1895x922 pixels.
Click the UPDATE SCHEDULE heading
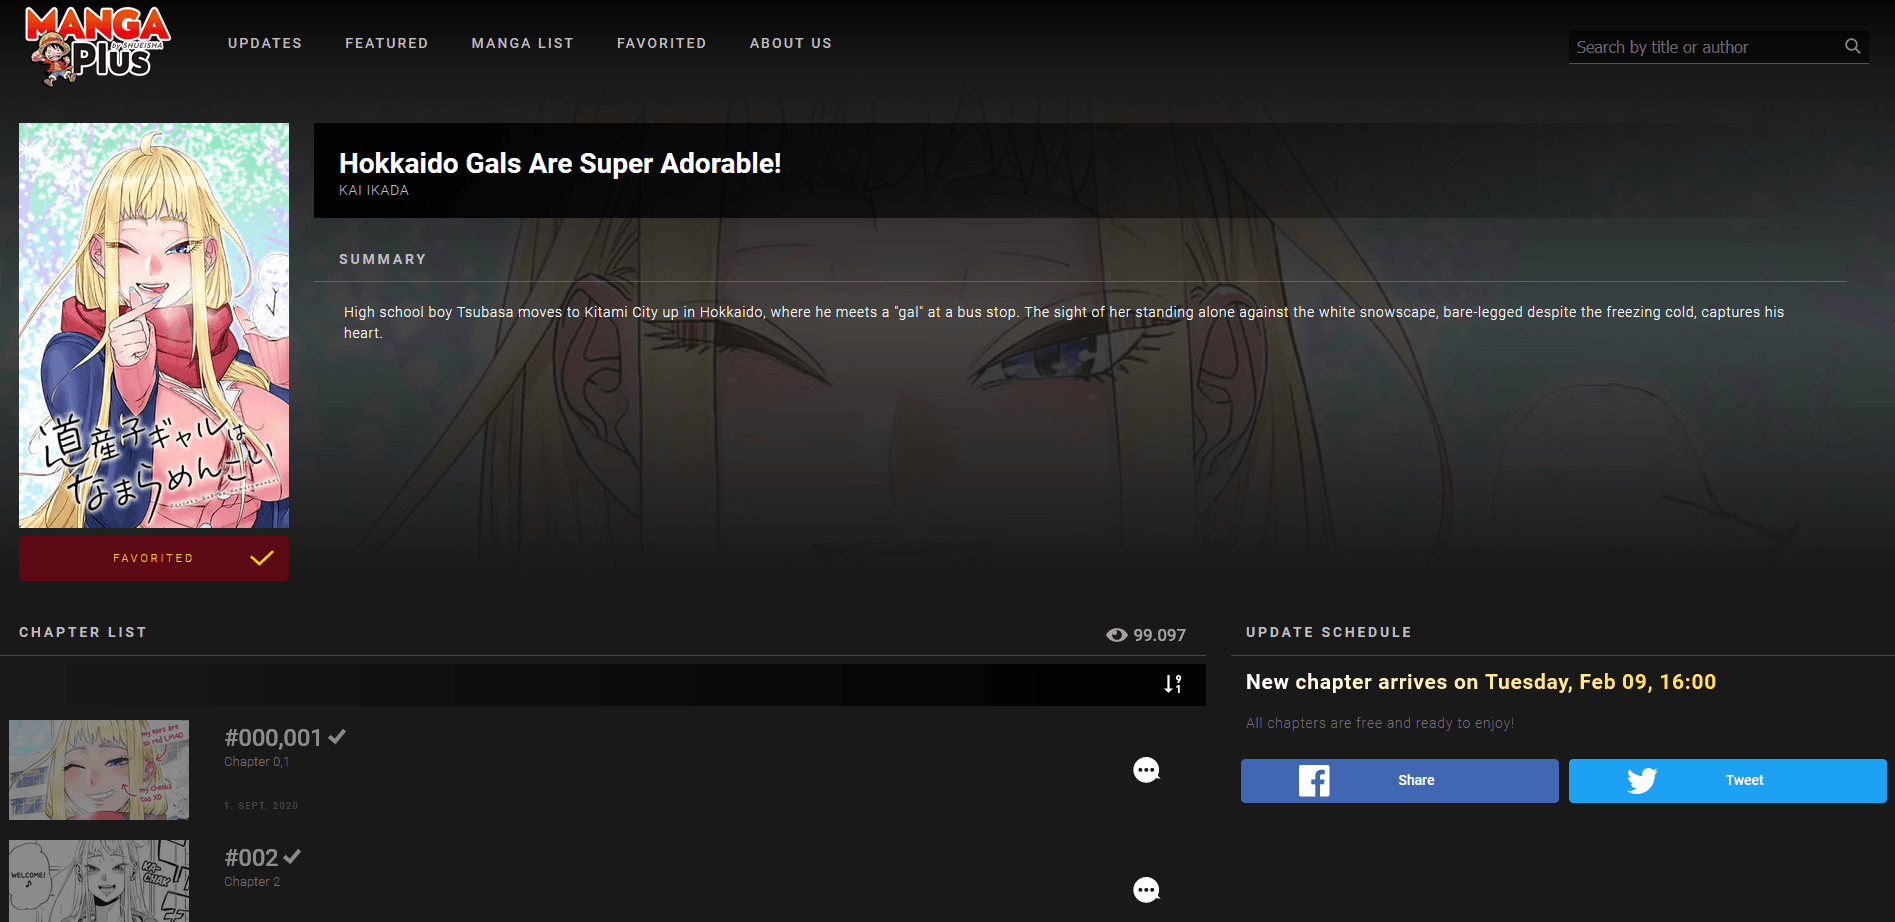point(1329,632)
